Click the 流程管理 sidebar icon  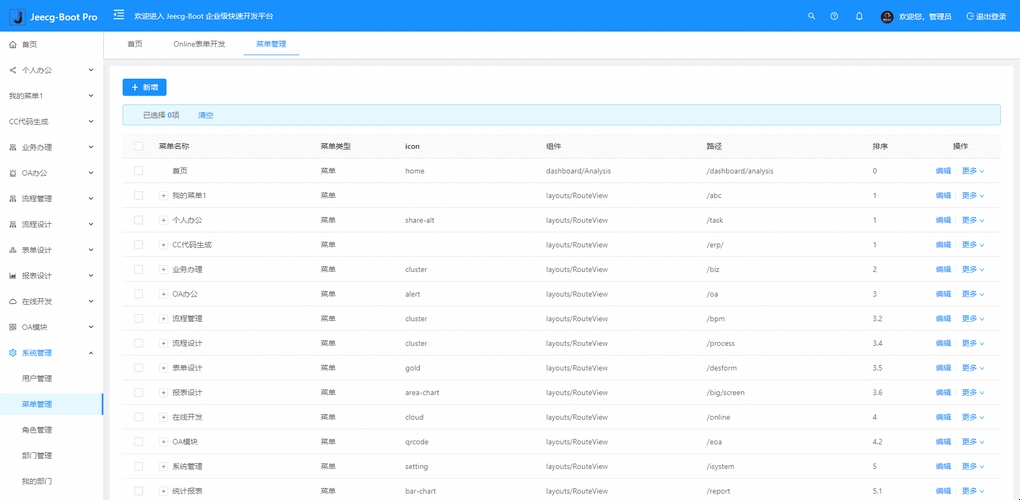click(13, 199)
